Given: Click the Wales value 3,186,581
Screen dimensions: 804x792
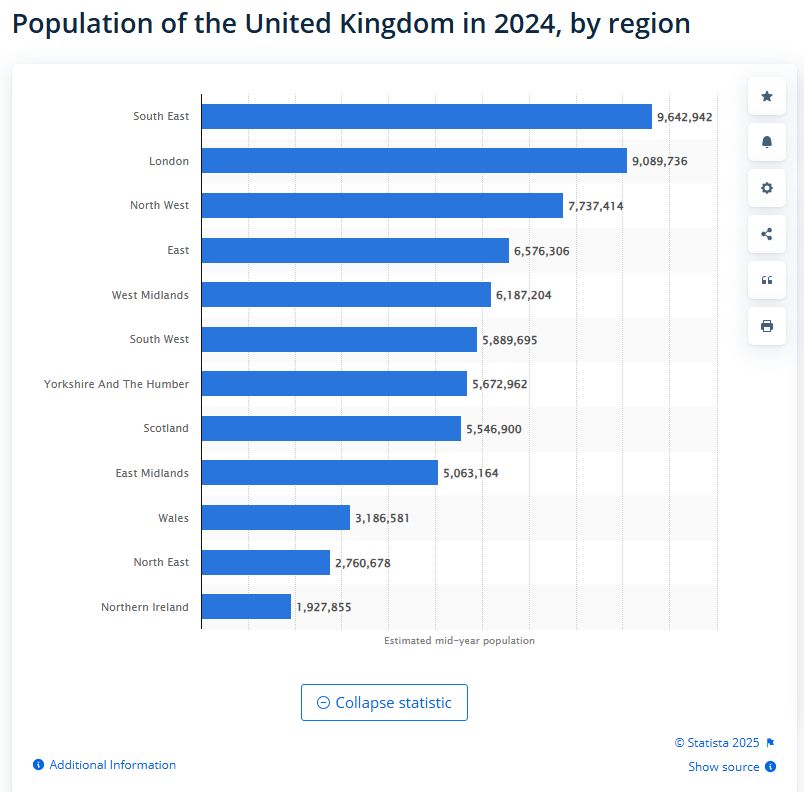Looking at the screenshot, I should (383, 518).
